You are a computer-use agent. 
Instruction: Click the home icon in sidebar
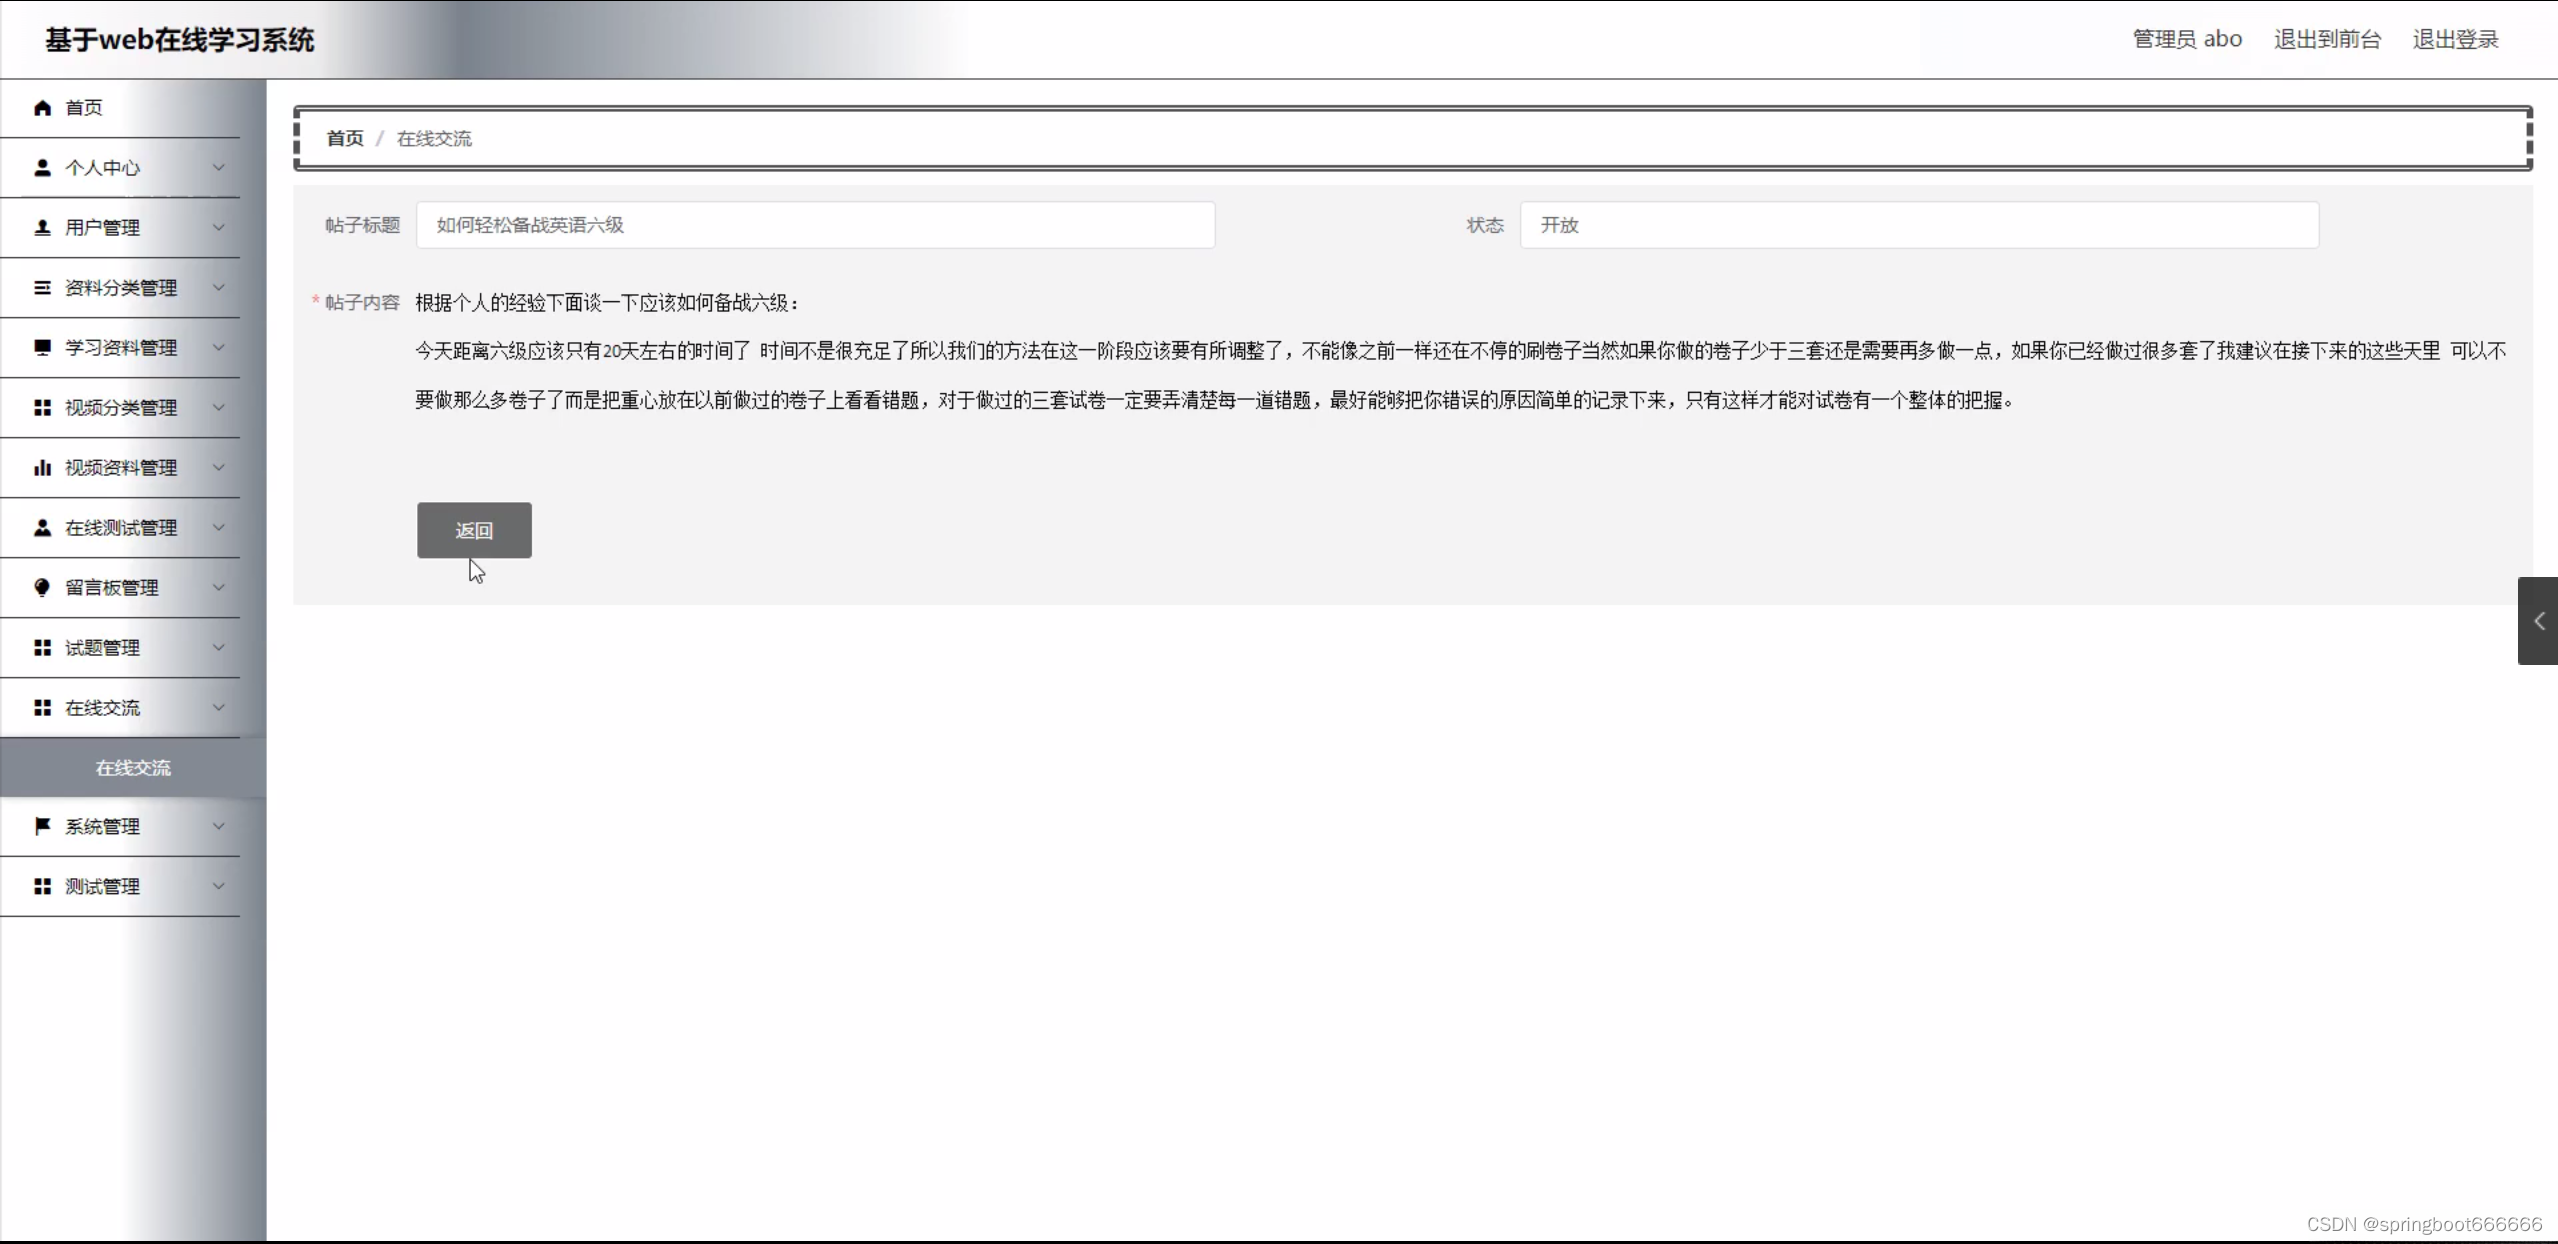pyautogui.click(x=42, y=108)
